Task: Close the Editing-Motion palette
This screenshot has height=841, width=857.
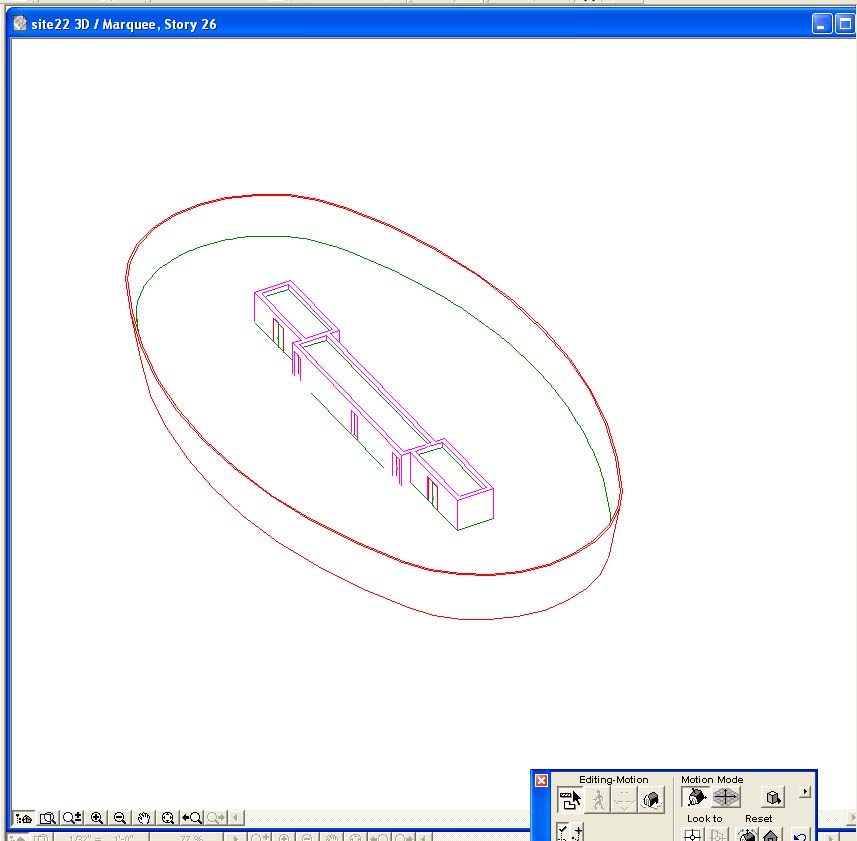Action: point(541,780)
